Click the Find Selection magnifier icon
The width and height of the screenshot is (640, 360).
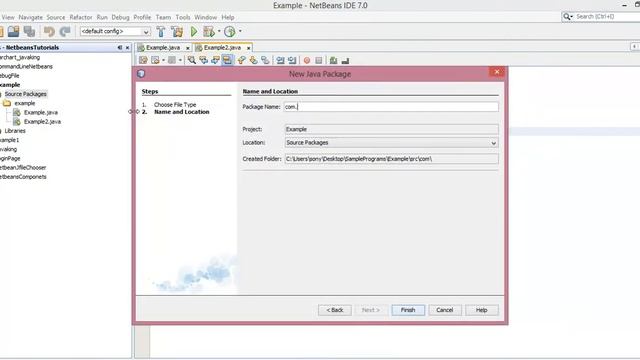[191, 60]
